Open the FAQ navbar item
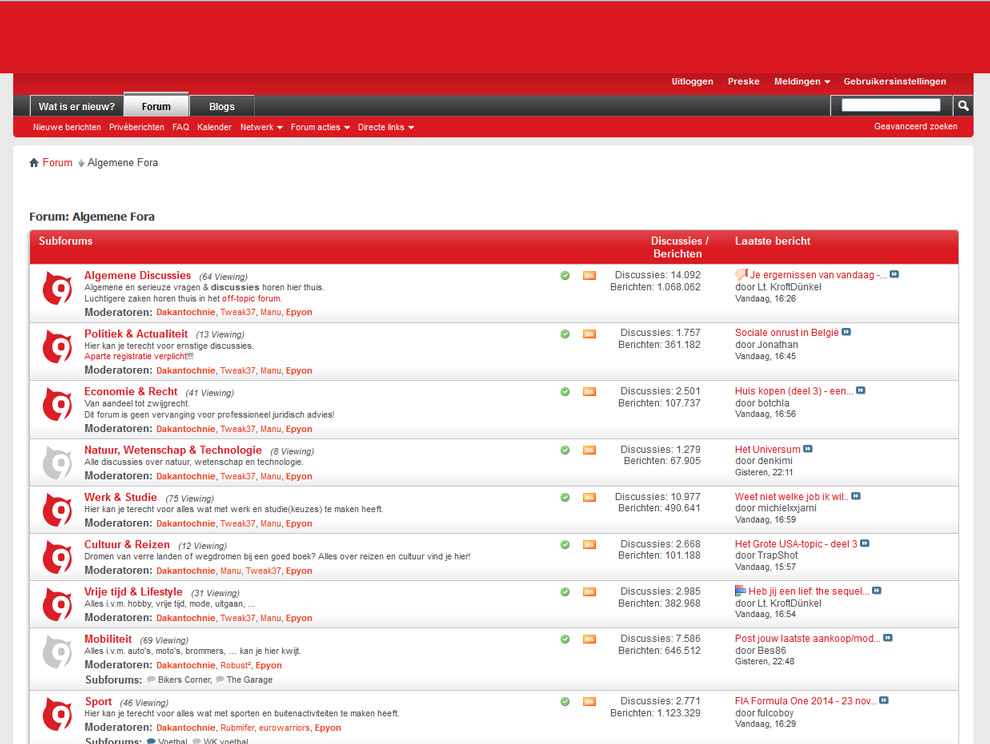The image size is (990, 744). [x=181, y=127]
